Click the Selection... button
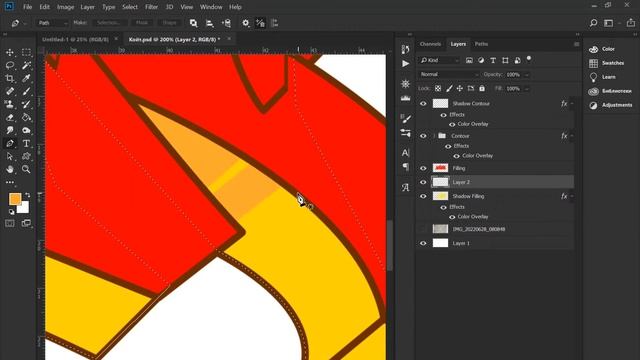This screenshot has height=360, width=640. pos(109,23)
